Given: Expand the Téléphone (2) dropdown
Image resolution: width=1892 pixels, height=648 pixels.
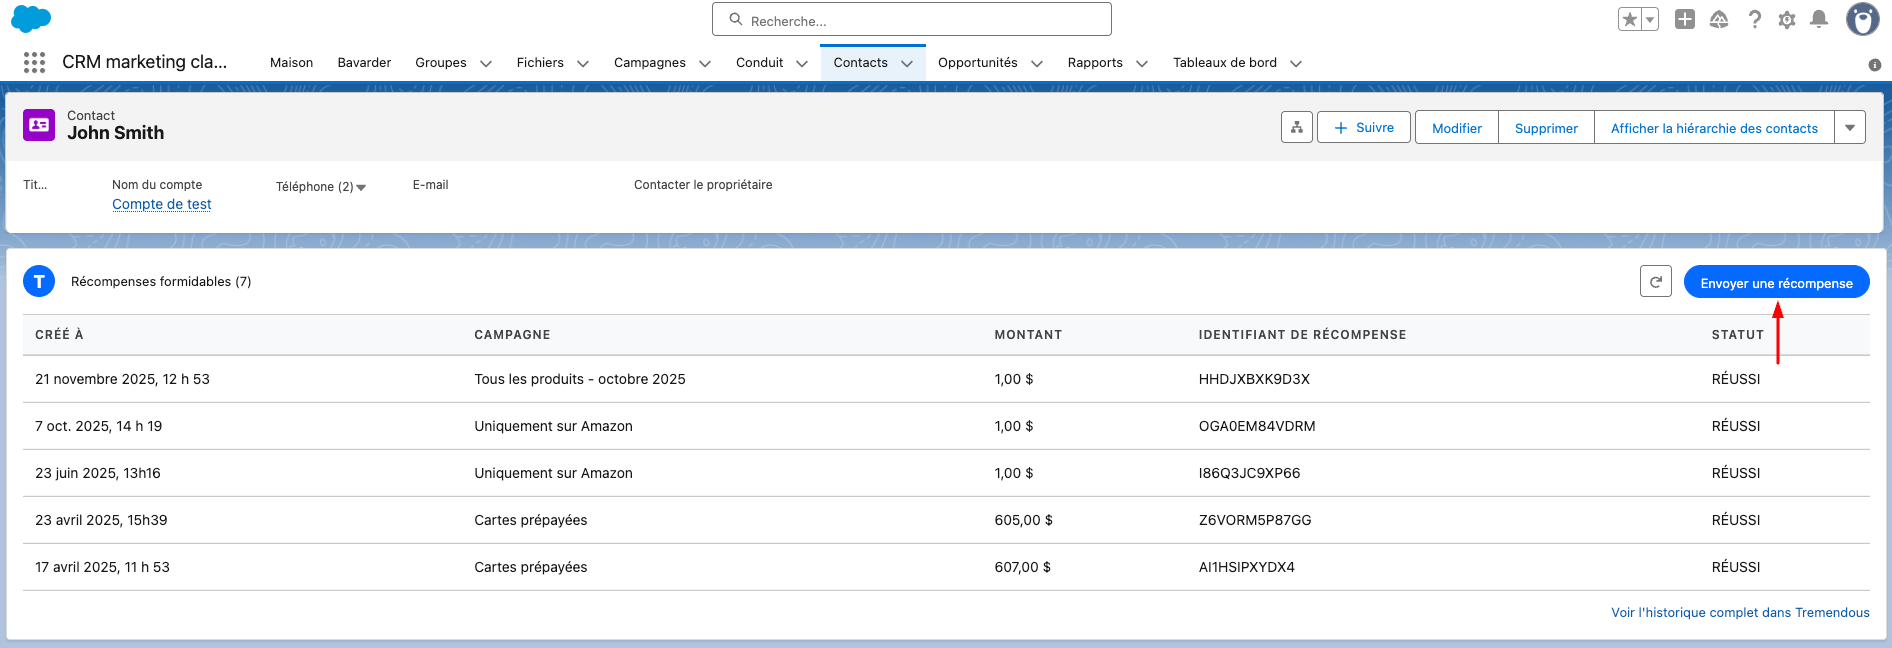Looking at the screenshot, I should (x=361, y=187).
